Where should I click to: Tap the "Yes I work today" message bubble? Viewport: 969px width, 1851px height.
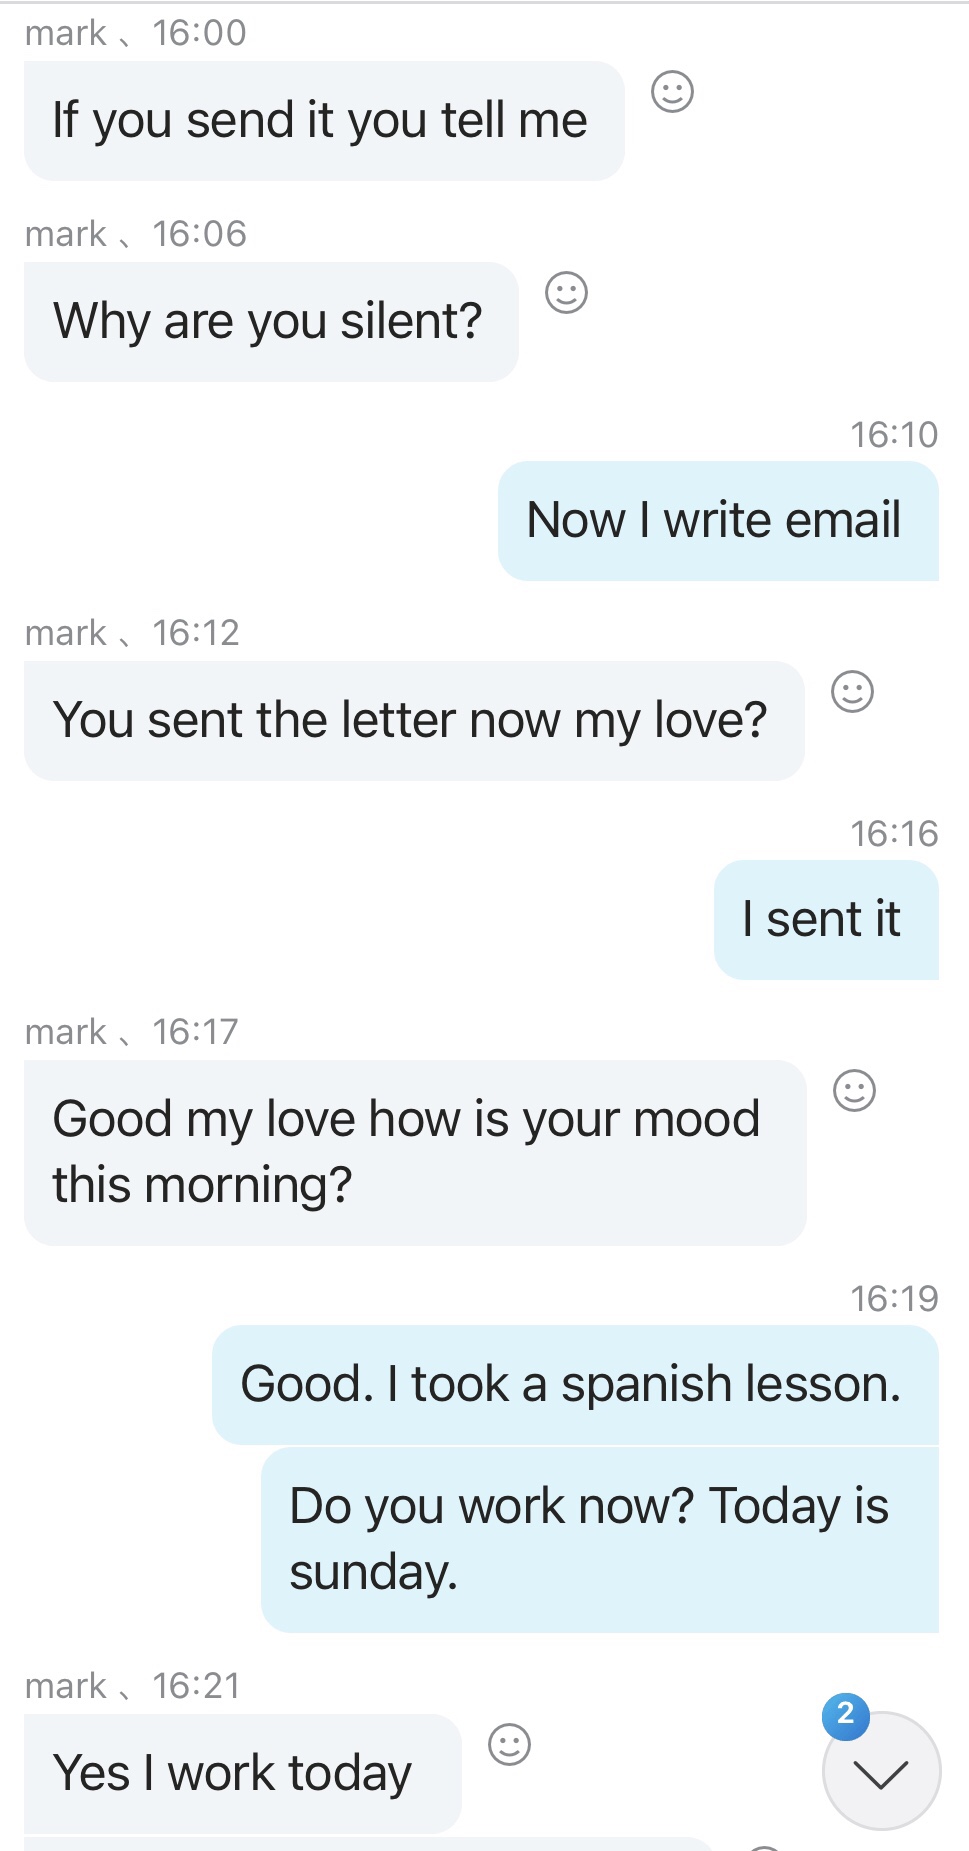(x=240, y=1773)
